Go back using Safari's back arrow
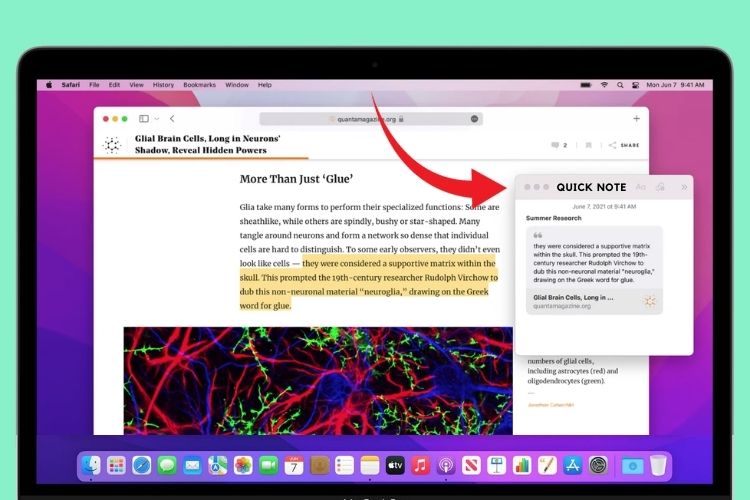 (x=171, y=119)
